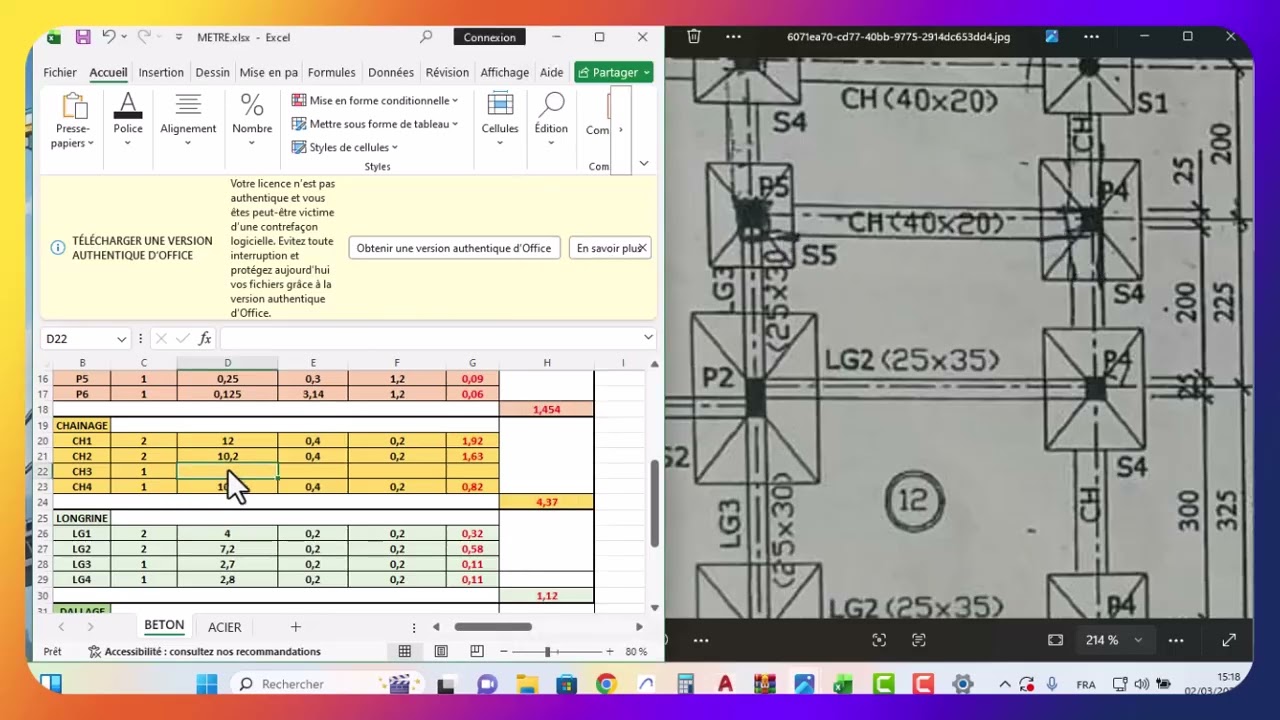This screenshot has width=1280, height=720.
Task: Click the Accessibilité status bar message
Action: [x=205, y=652]
